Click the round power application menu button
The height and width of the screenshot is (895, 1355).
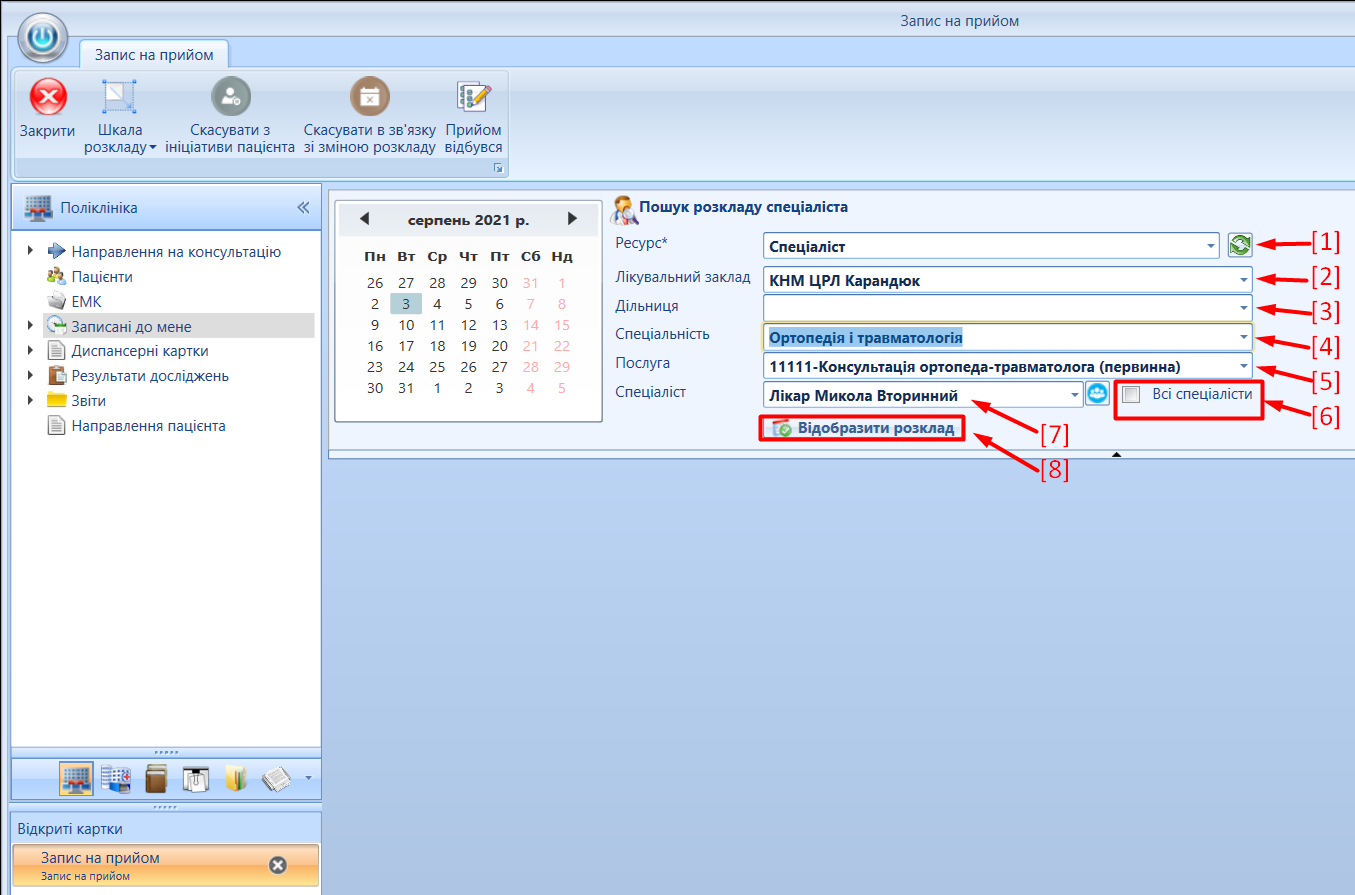pyautogui.click(x=42, y=39)
